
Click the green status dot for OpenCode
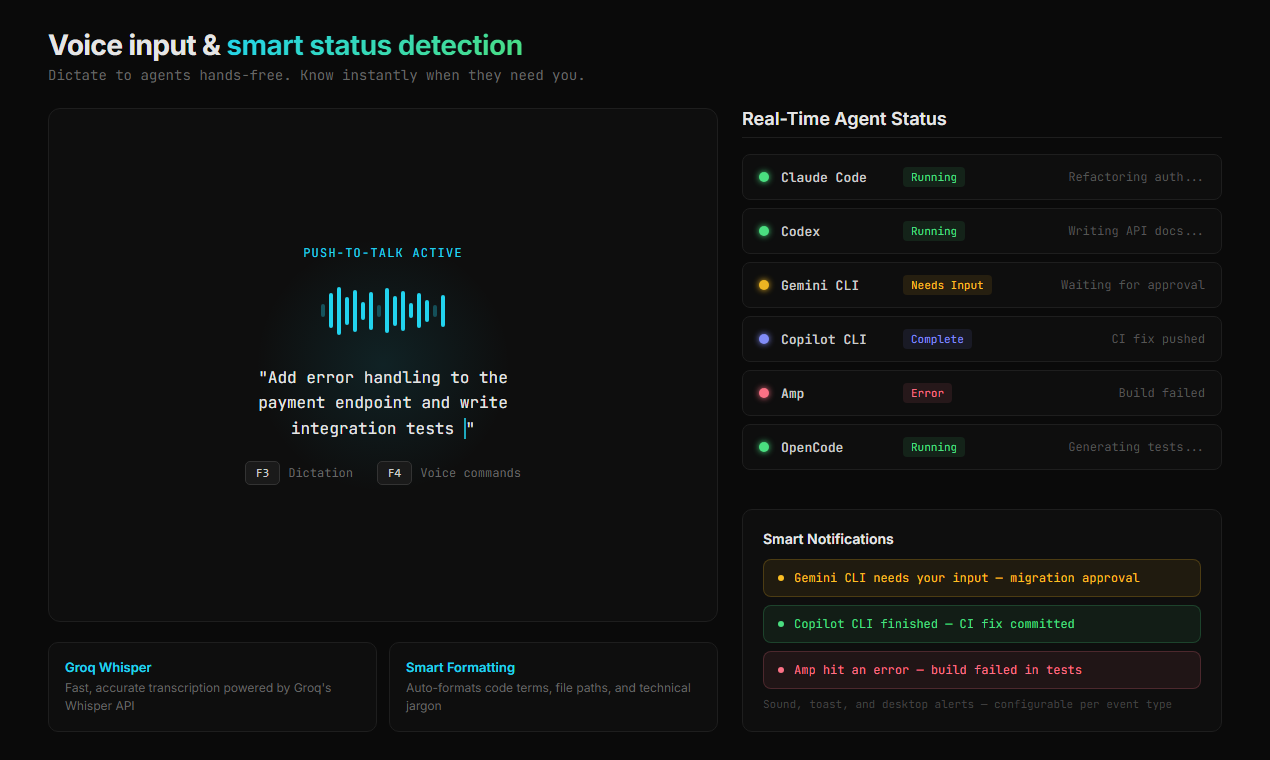tap(764, 447)
